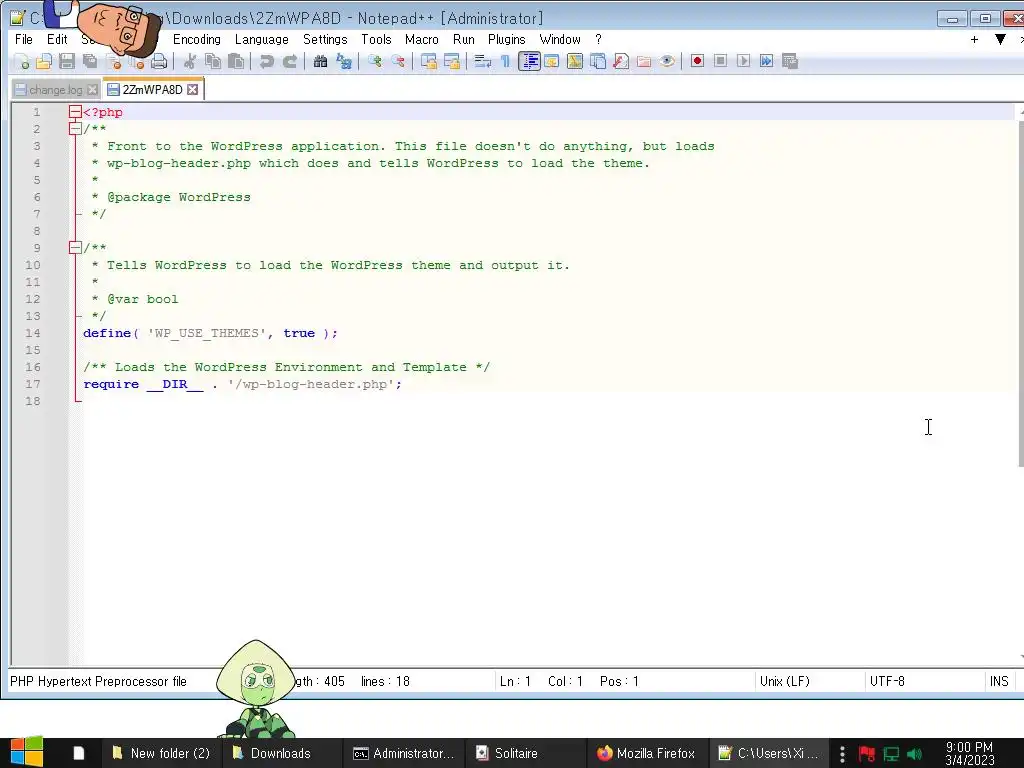
Task: Open Folder as Workspace toolbar icon
Action: [644, 61]
